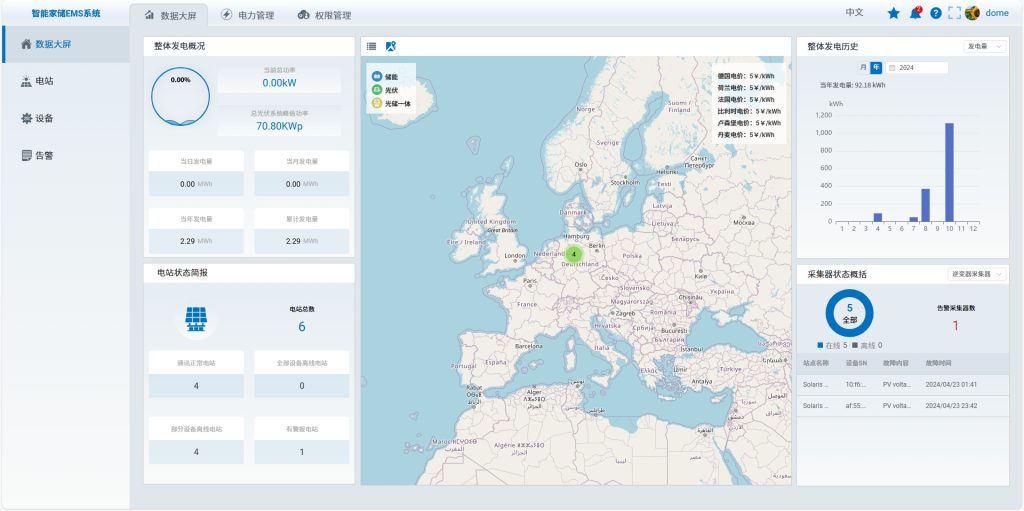
Task: Click the help question mark icon
Action: click(x=935, y=13)
